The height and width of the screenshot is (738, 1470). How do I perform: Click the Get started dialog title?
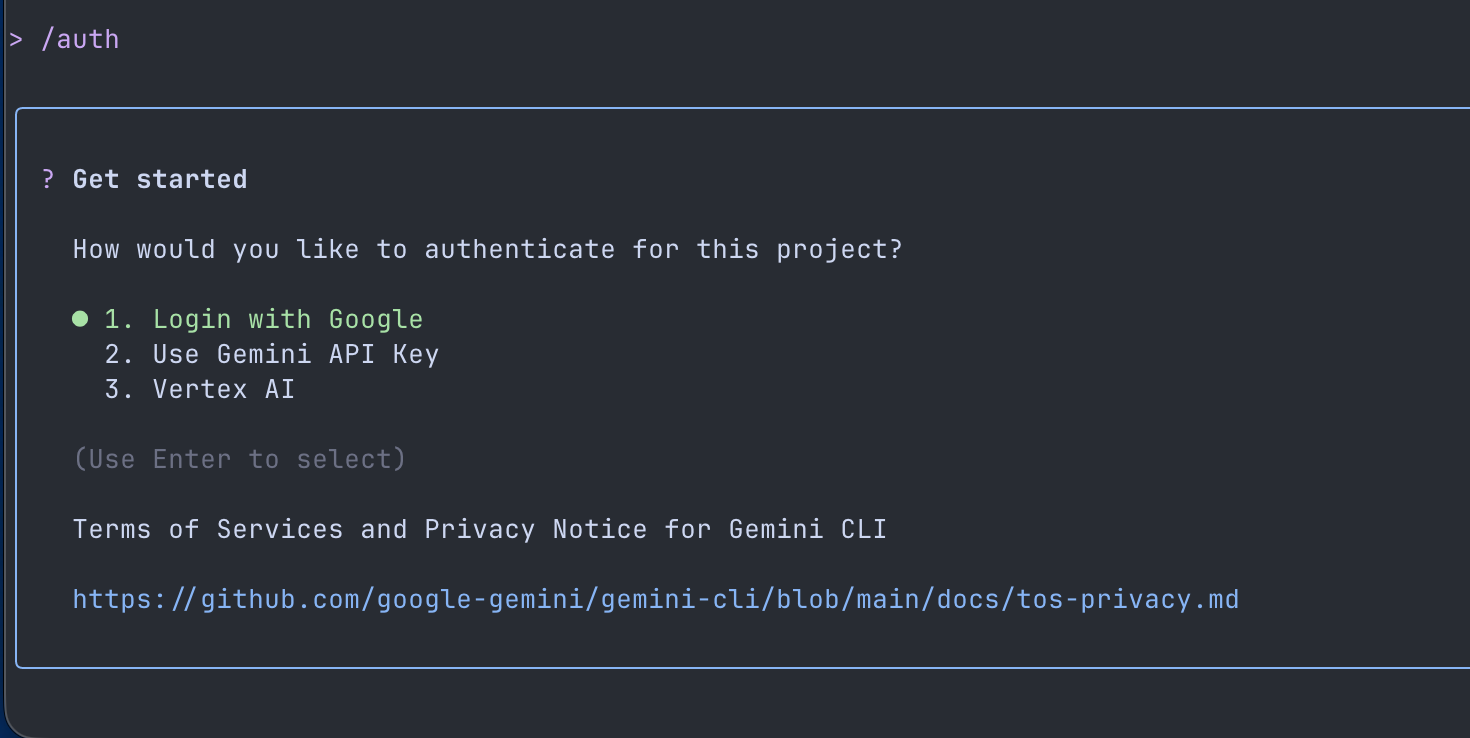160,179
